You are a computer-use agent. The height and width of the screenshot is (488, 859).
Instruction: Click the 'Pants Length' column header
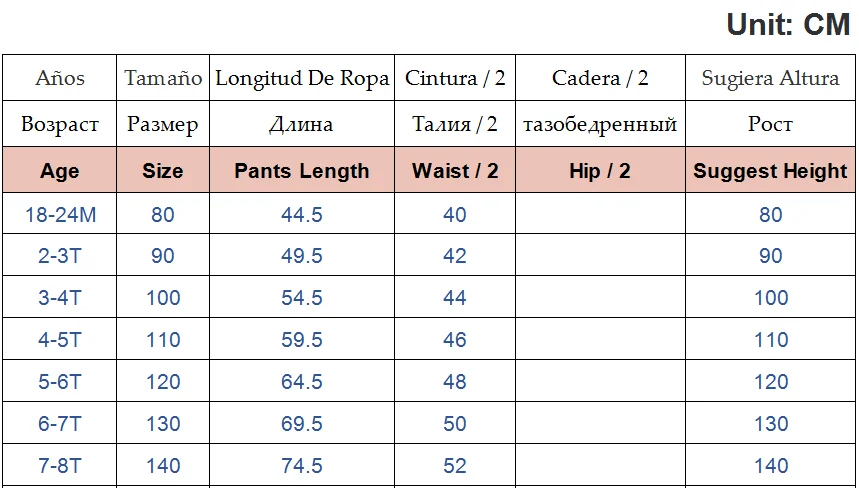point(302,171)
